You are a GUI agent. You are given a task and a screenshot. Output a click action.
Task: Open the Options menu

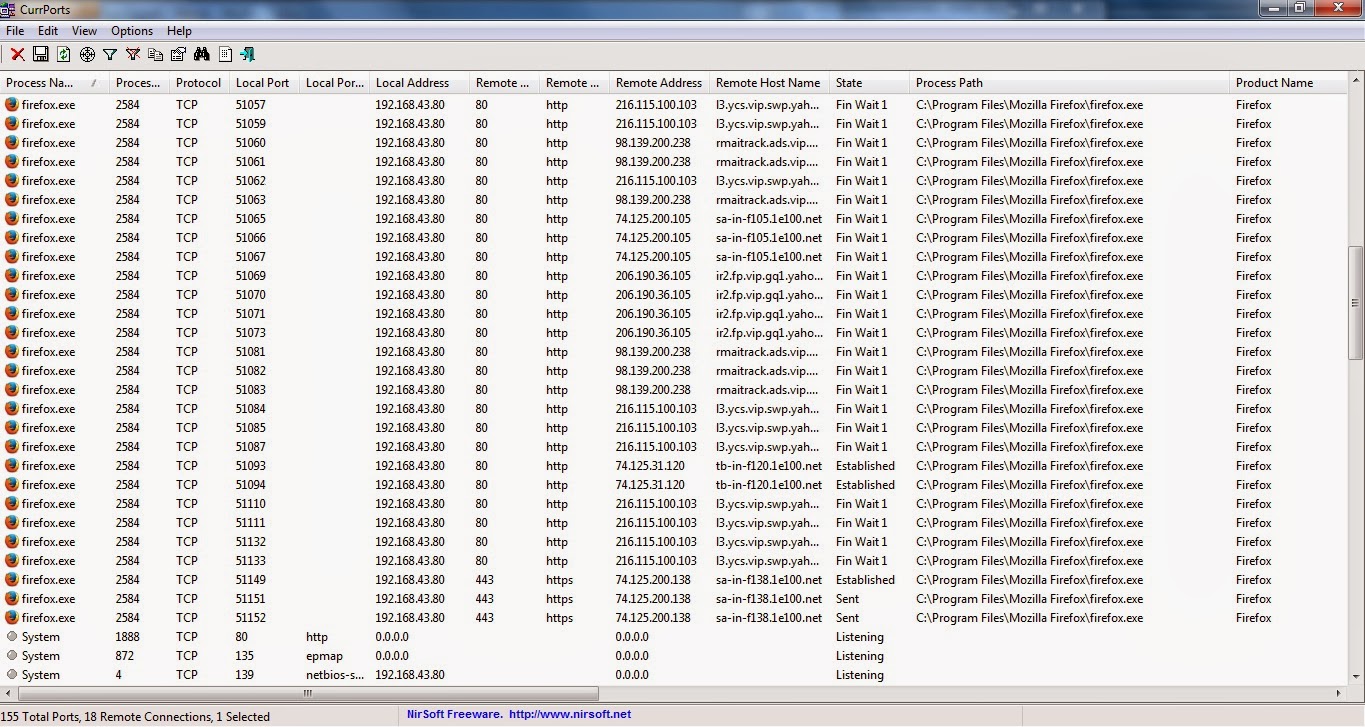[132, 31]
